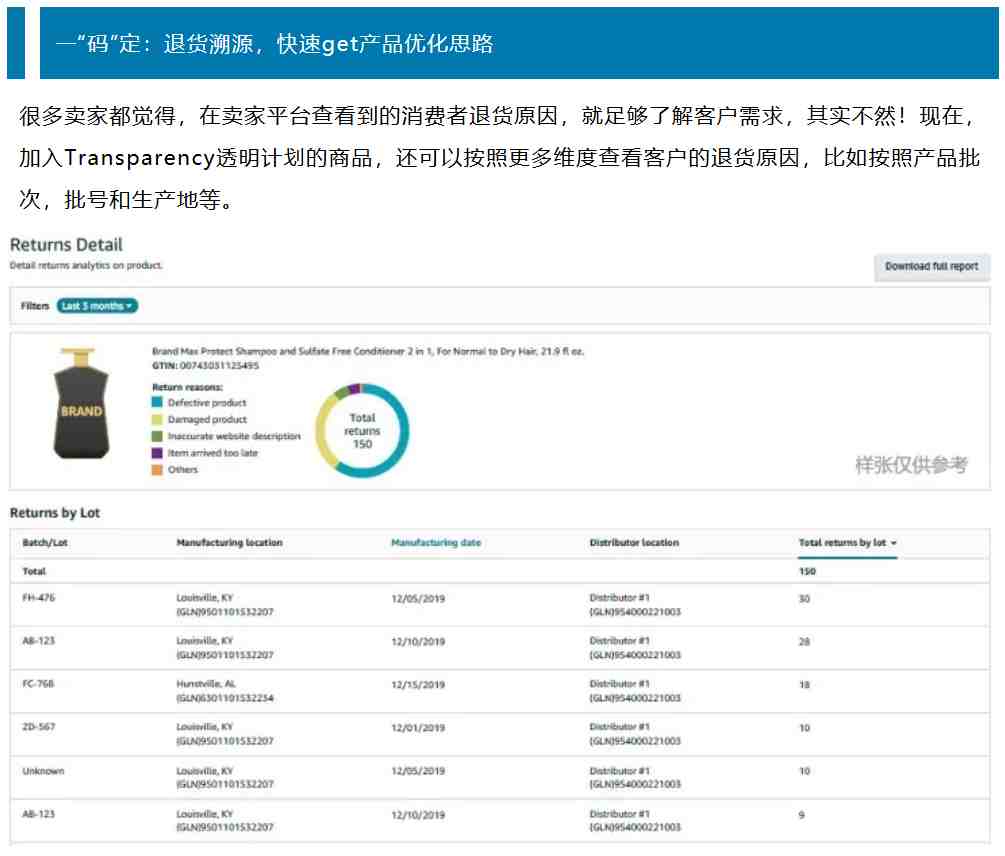Click the 150 value in Total row
Viewport: 1005px width, 856px height.
point(807,571)
